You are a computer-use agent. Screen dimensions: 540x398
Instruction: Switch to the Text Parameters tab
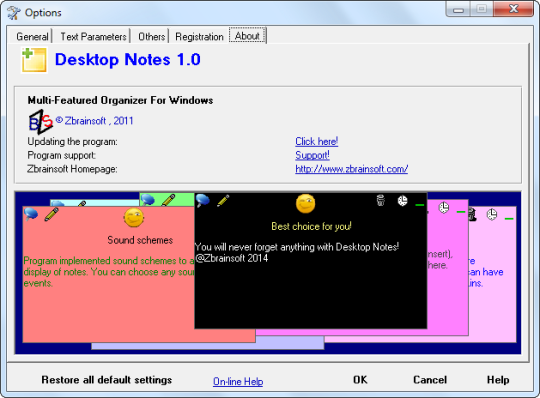[93, 36]
